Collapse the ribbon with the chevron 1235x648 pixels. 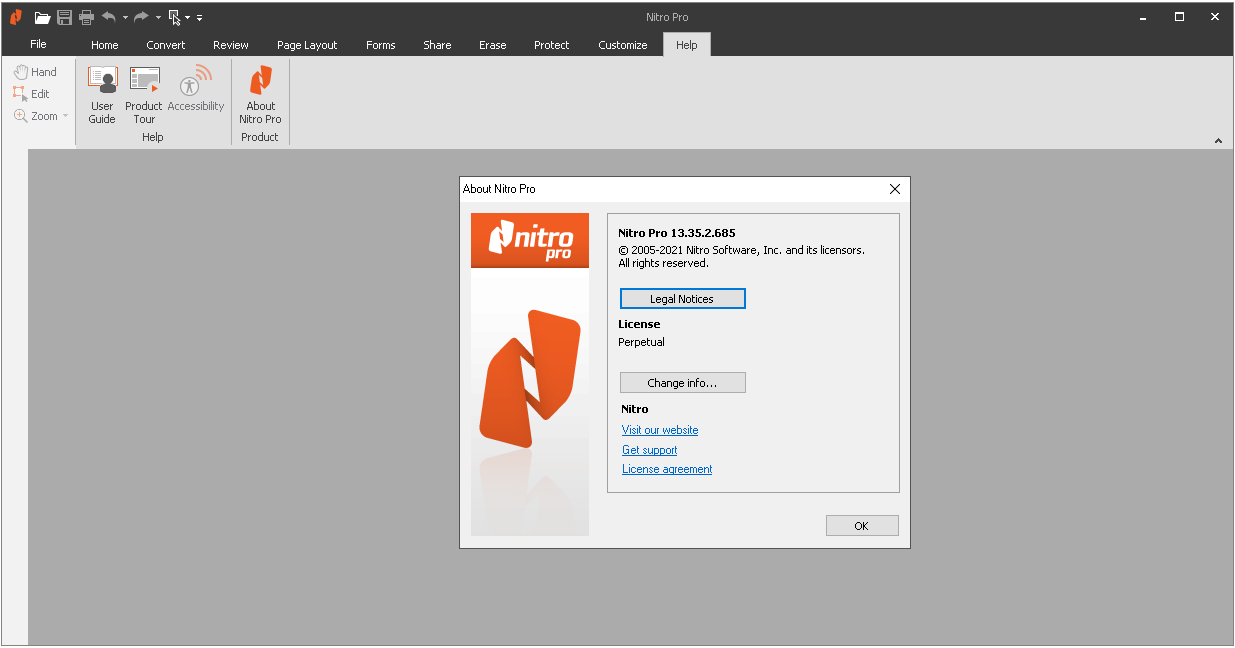(x=1218, y=141)
